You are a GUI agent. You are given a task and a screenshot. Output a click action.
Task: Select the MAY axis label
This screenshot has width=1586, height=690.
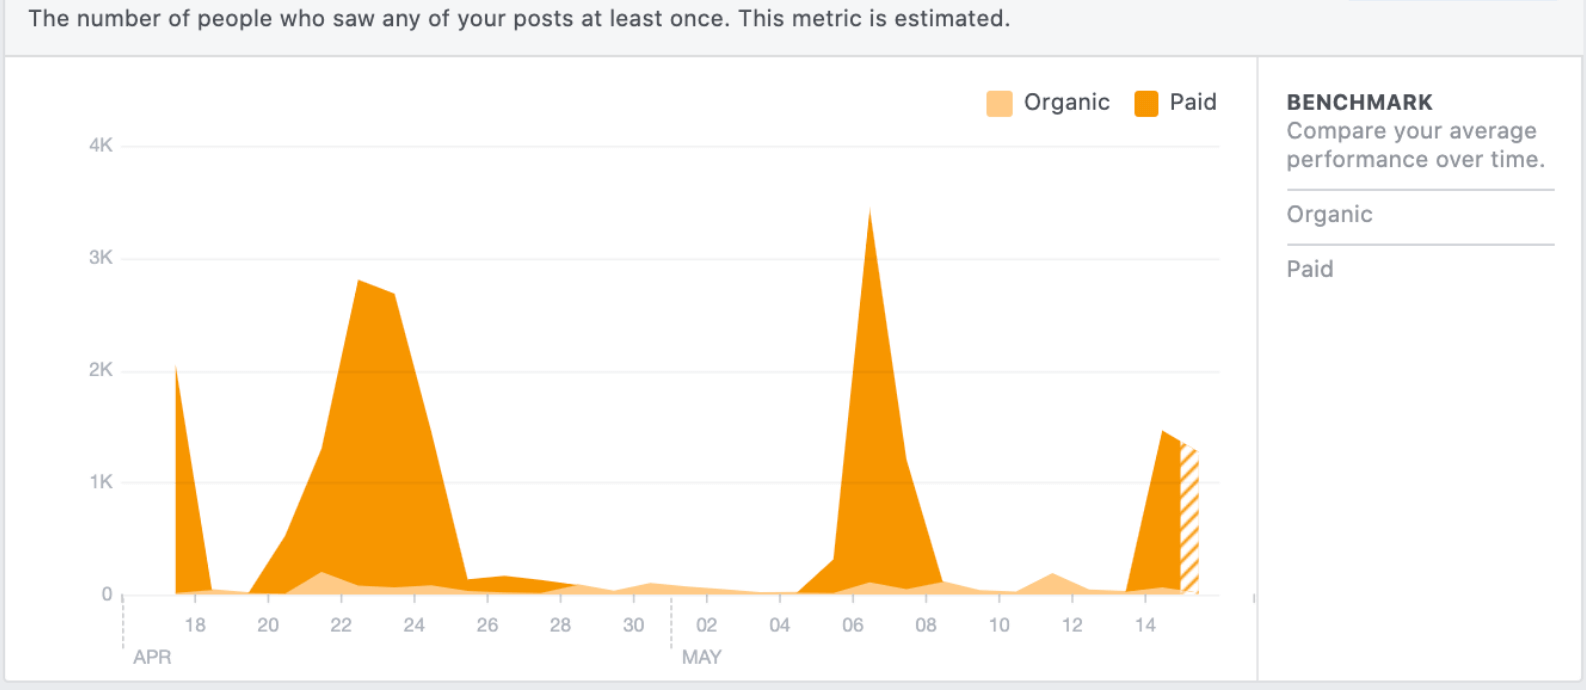tap(703, 657)
